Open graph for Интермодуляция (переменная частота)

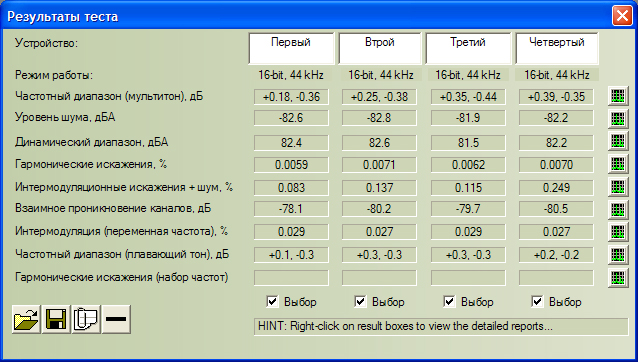coord(618,232)
